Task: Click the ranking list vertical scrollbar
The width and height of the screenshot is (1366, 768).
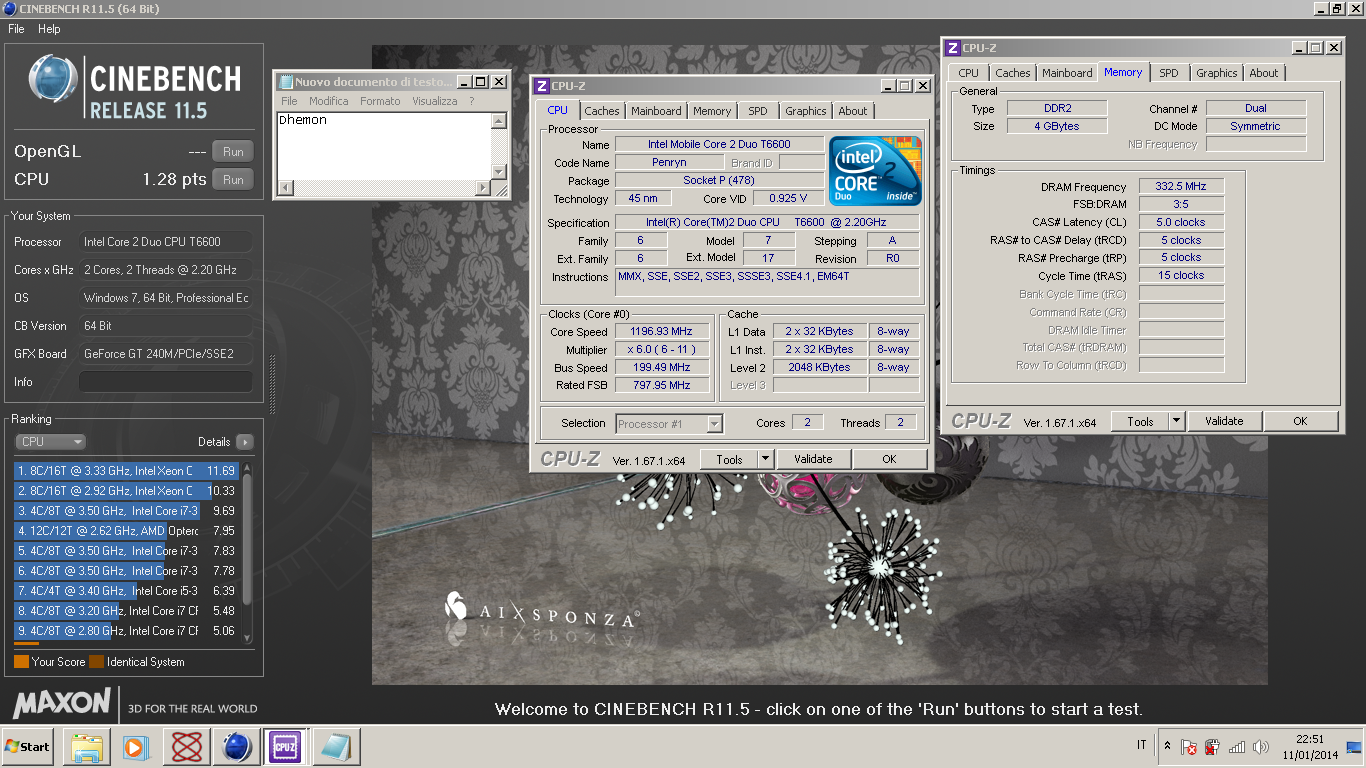Action: coord(247,551)
